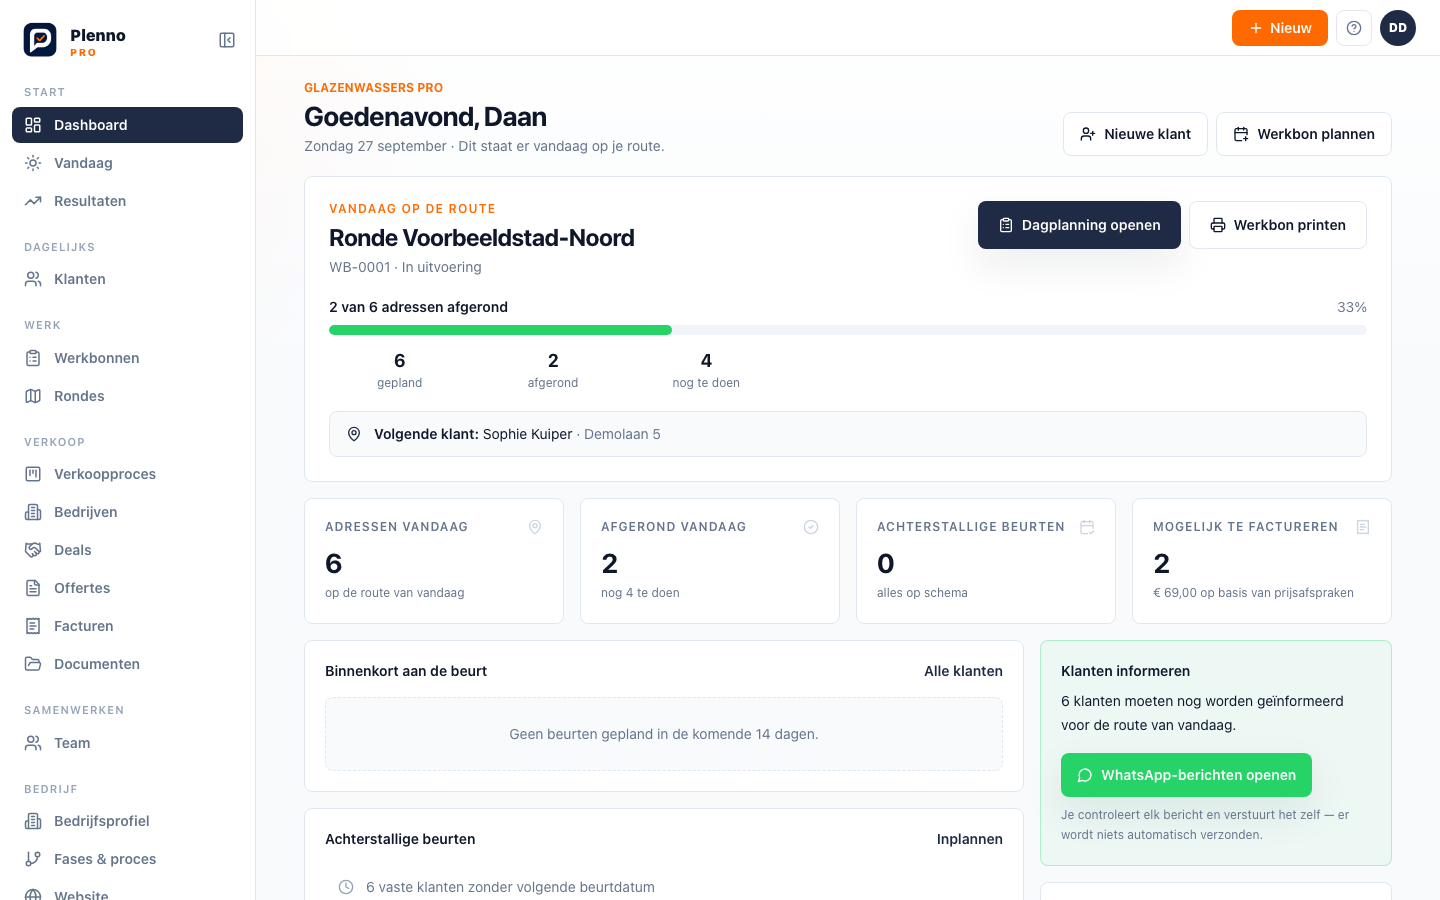Open the DD user avatar menu

[1398, 28]
